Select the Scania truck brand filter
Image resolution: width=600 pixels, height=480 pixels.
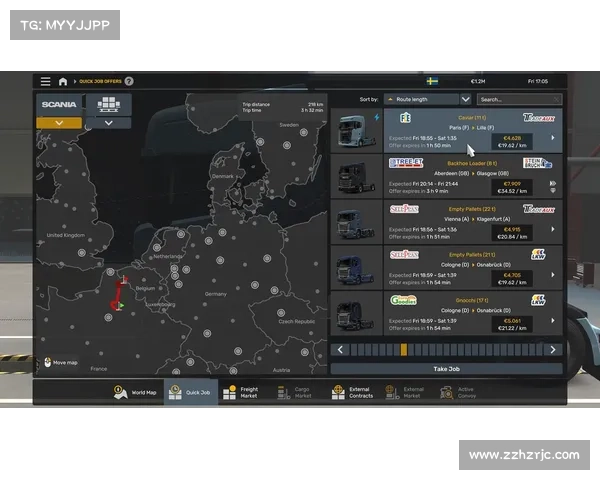pos(59,104)
